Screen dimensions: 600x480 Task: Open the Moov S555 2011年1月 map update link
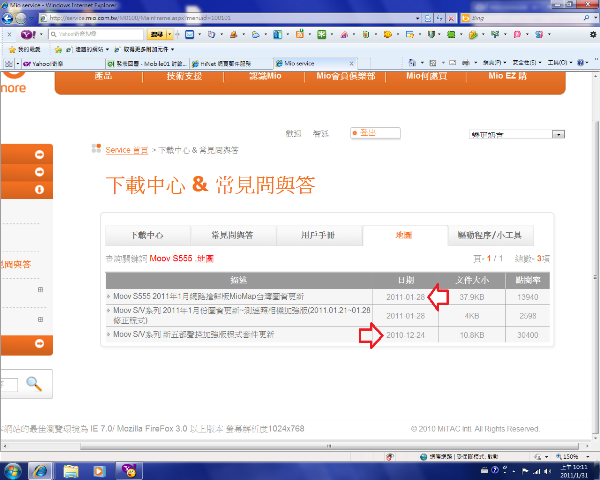pyautogui.click(x=209, y=297)
